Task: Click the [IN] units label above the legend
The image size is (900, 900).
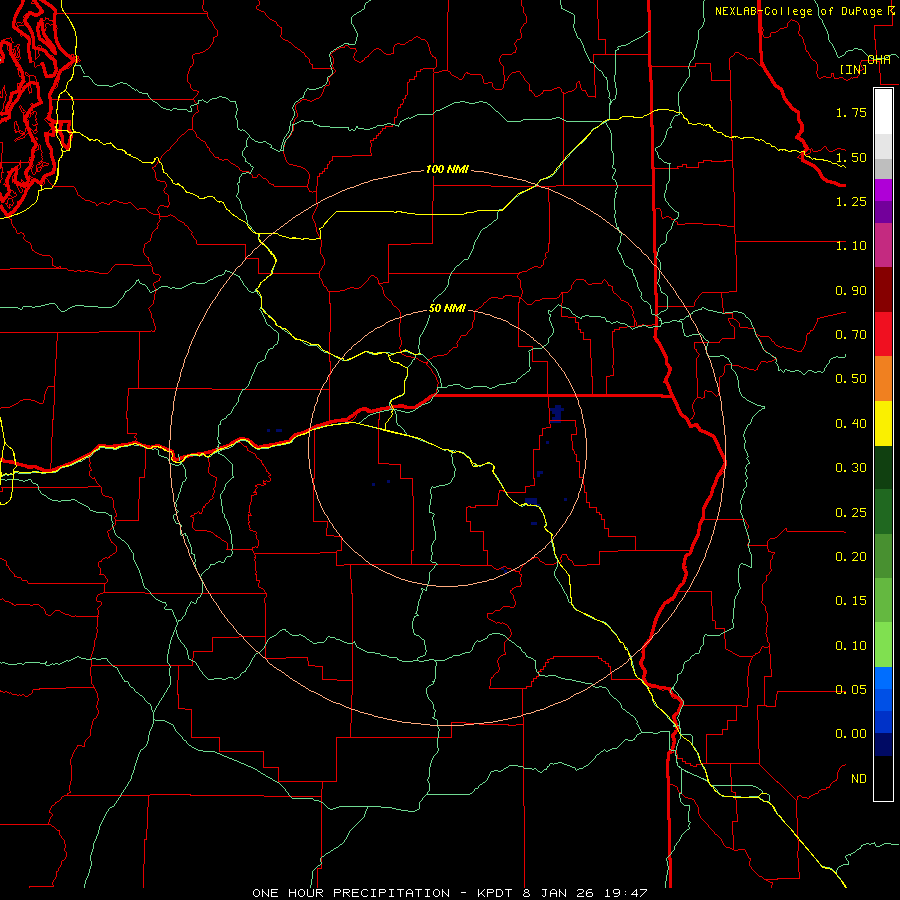Action: (853, 69)
